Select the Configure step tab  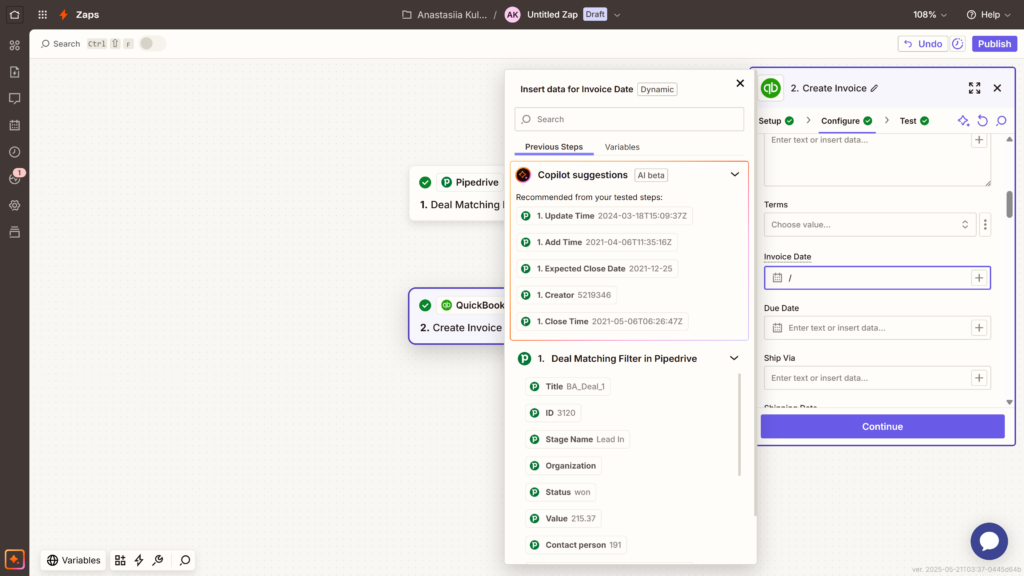point(846,121)
